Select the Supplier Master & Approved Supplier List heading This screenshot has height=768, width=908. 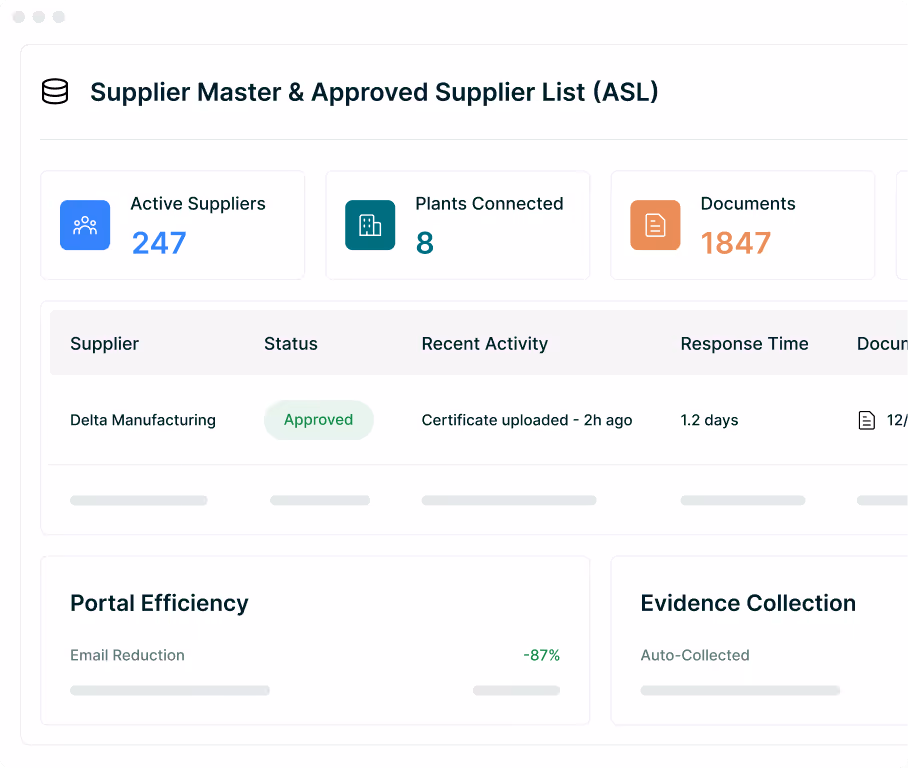point(374,92)
